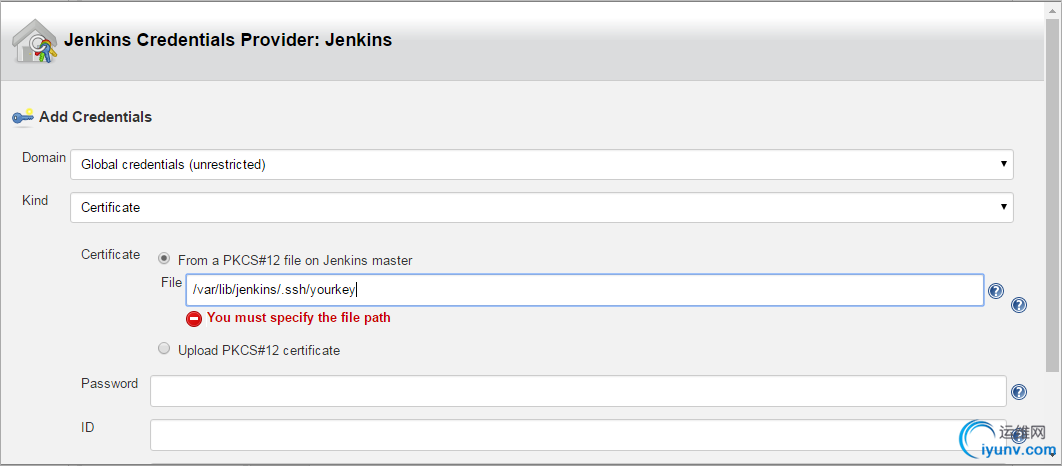Open the Domain dropdown

click(x=542, y=165)
